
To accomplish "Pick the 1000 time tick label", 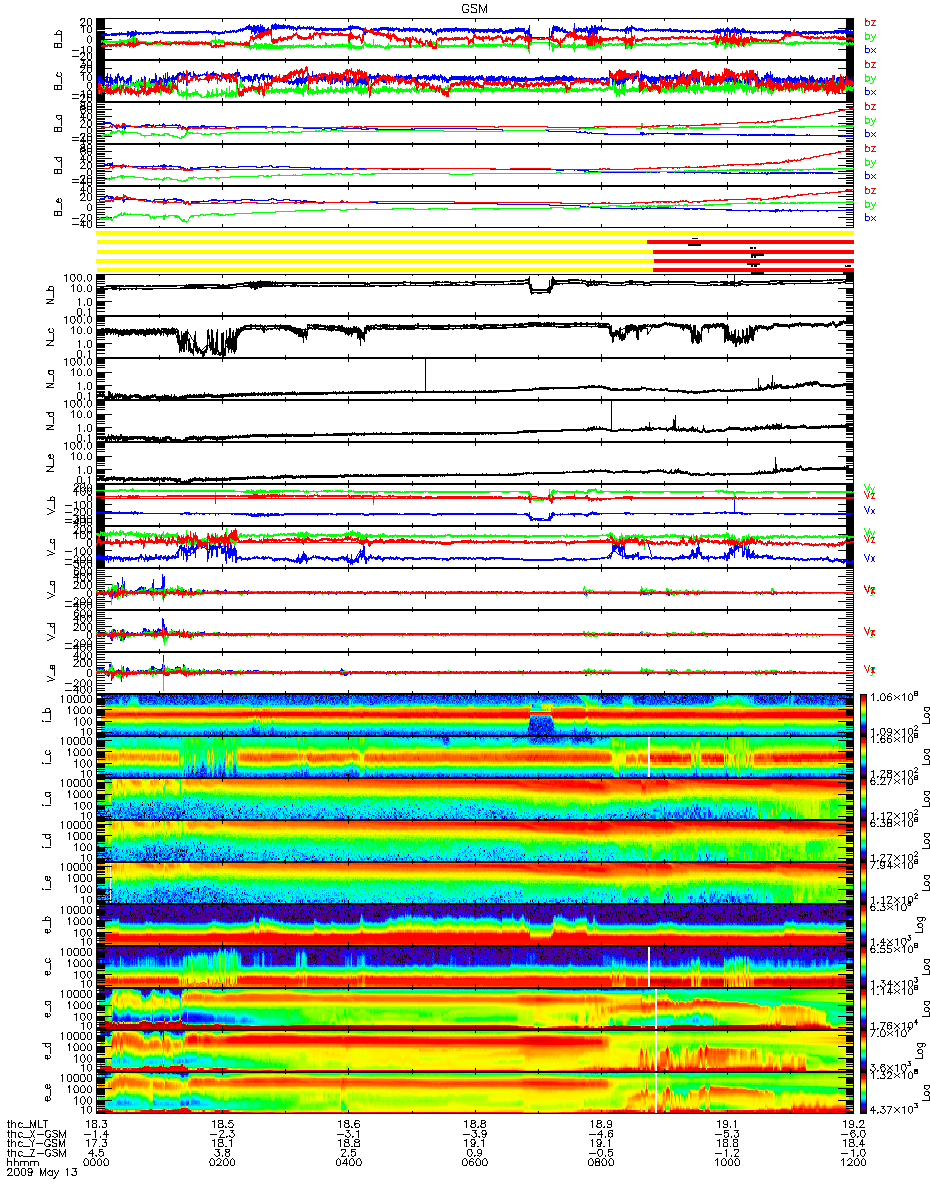I will coord(726,1165).
